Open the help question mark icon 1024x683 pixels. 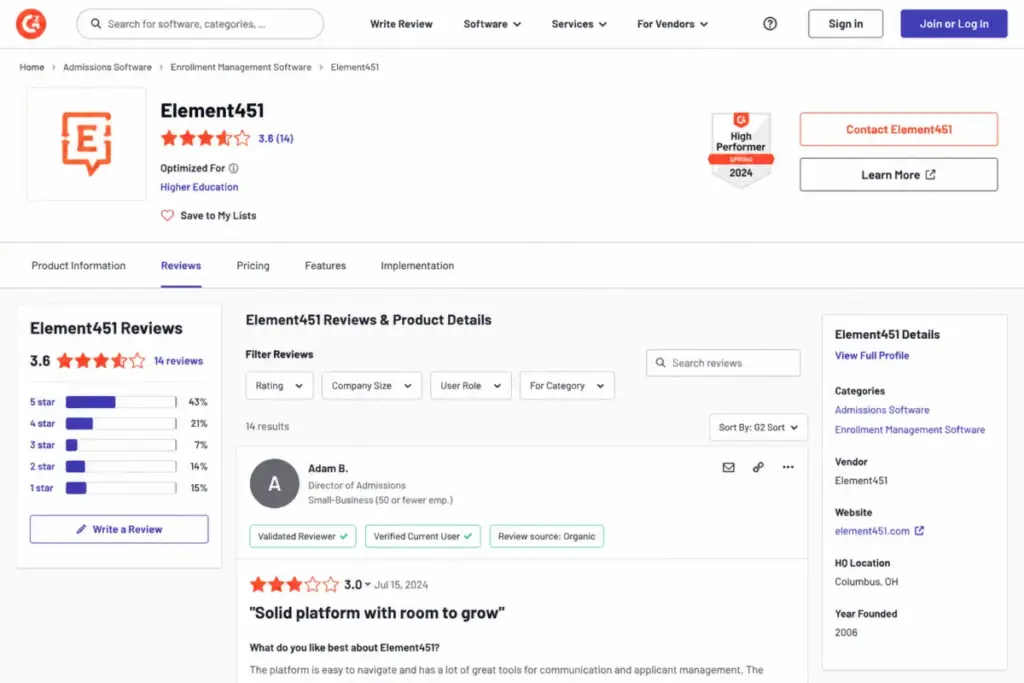point(770,24)
